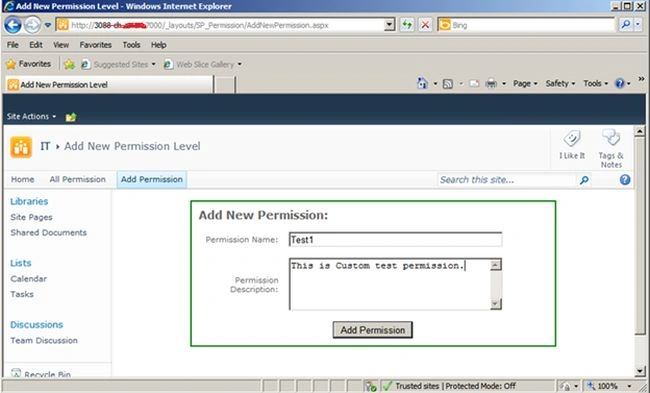Expand the command bar overflow chevron
The height and width of the screenshot is (393, 650).
click(641, 79)
